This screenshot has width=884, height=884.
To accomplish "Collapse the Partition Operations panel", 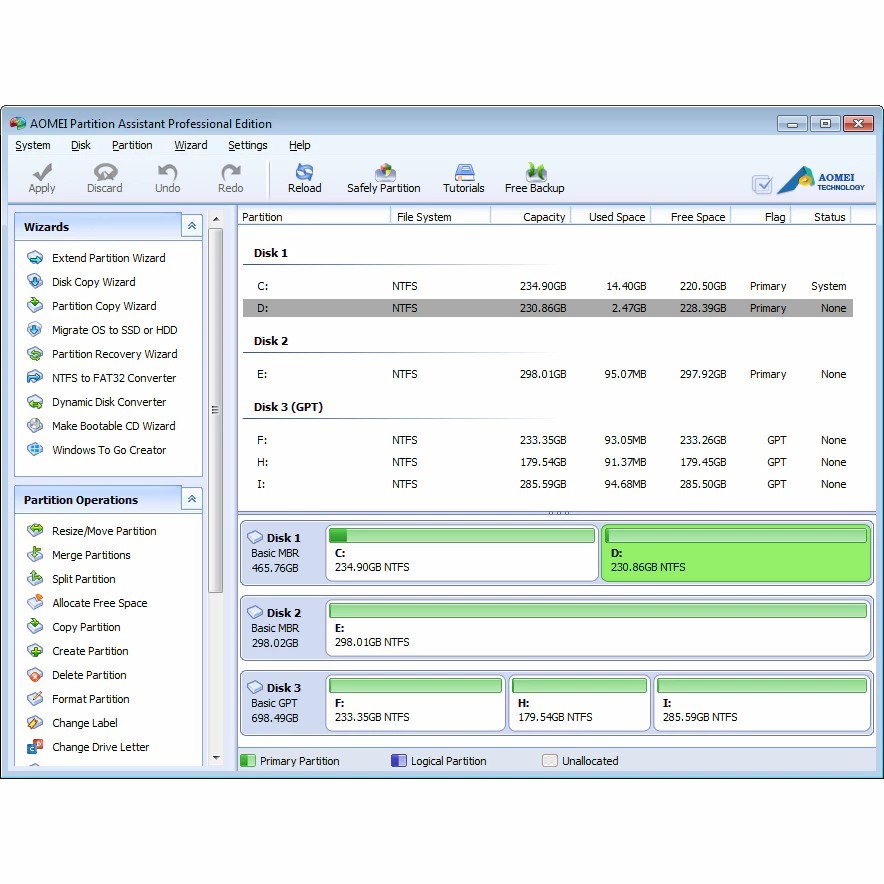I will [x=191, y=499].
